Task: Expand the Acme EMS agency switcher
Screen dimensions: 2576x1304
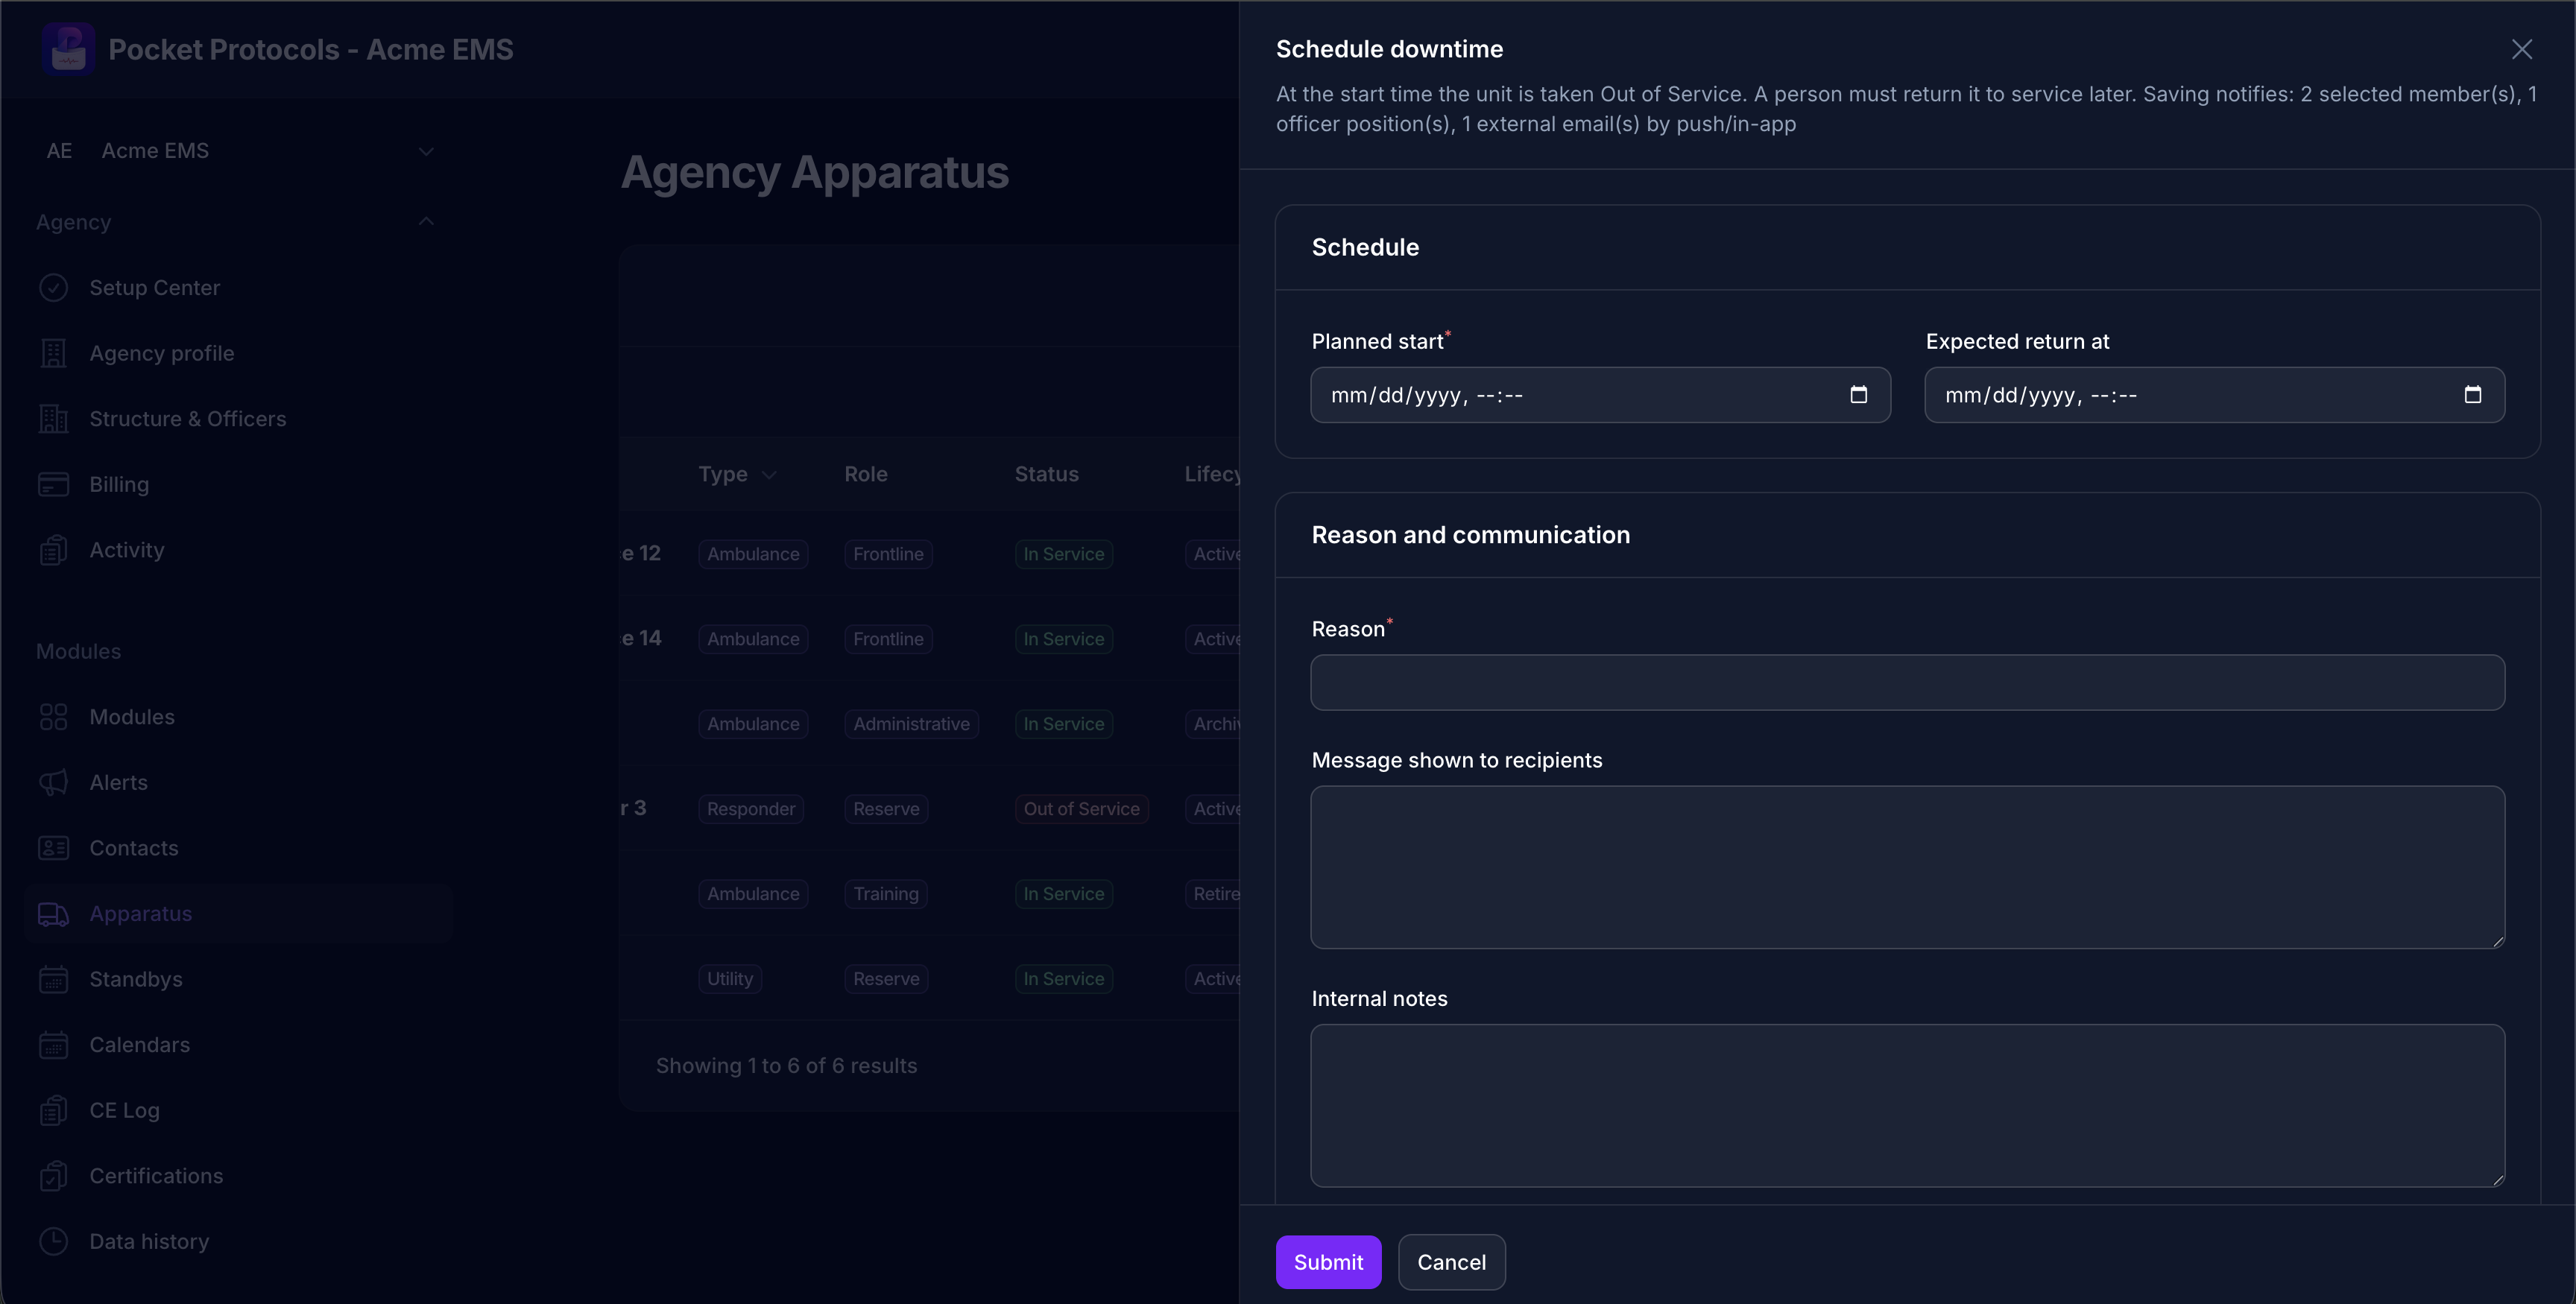Action: [x=426, y=151]
